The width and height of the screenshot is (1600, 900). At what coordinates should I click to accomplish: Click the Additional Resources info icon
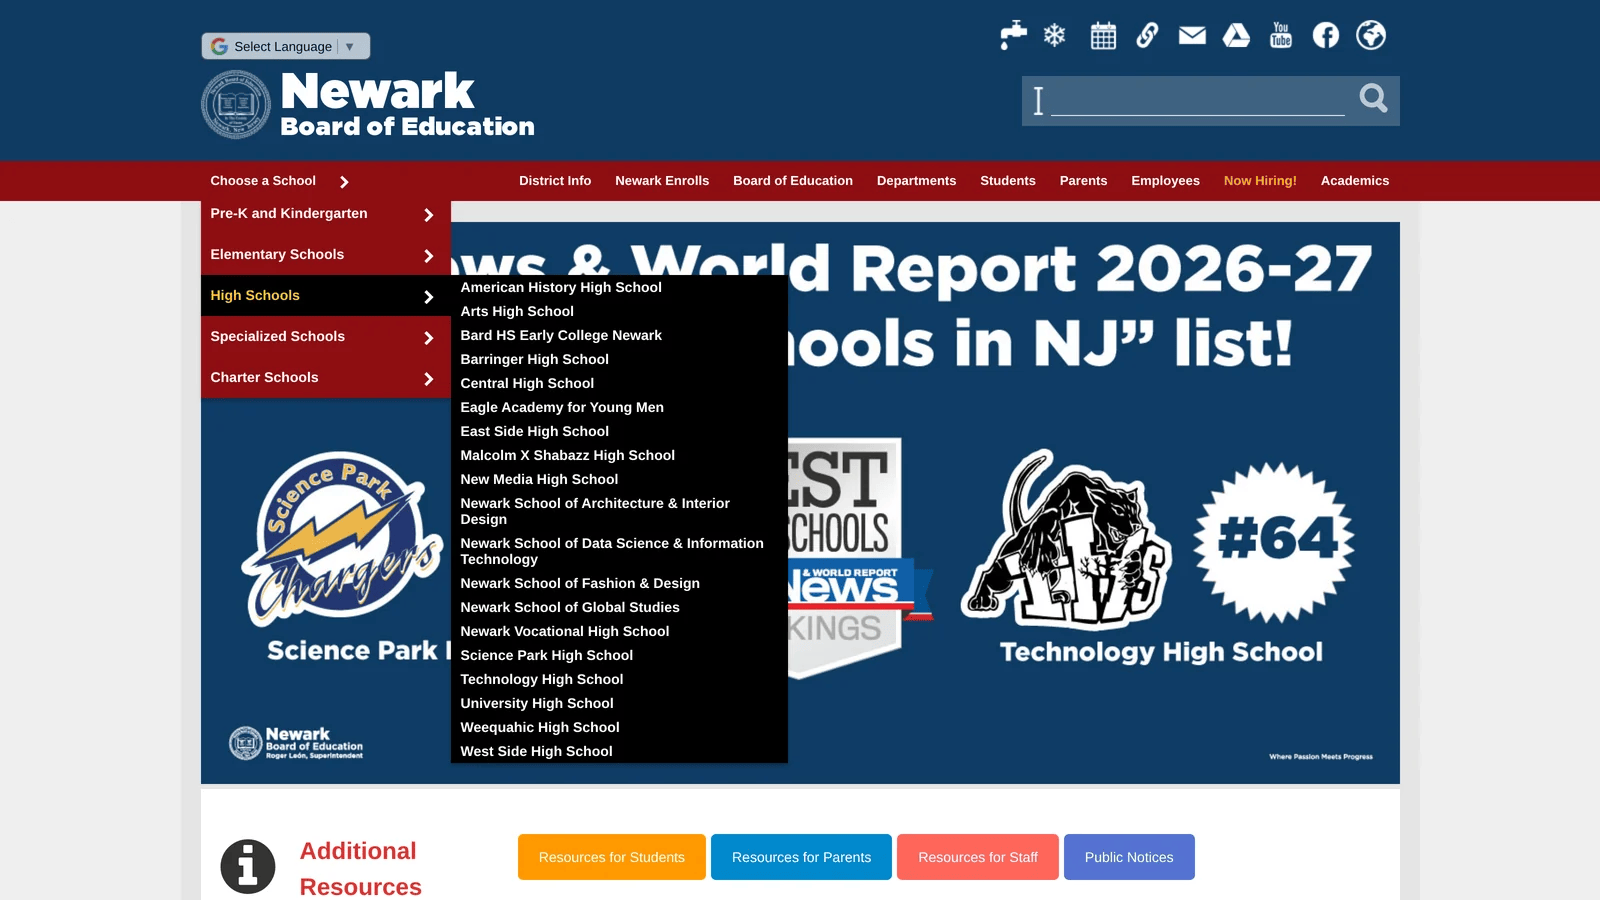pos(248,866)
